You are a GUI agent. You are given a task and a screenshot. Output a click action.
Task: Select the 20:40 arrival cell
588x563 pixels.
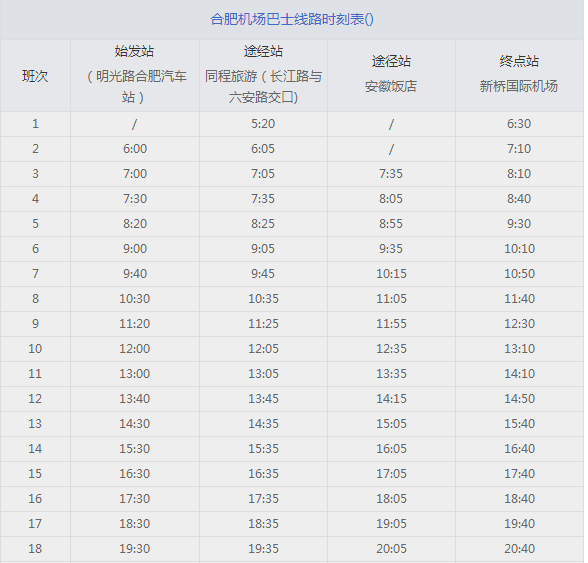(x=519, y=549)
